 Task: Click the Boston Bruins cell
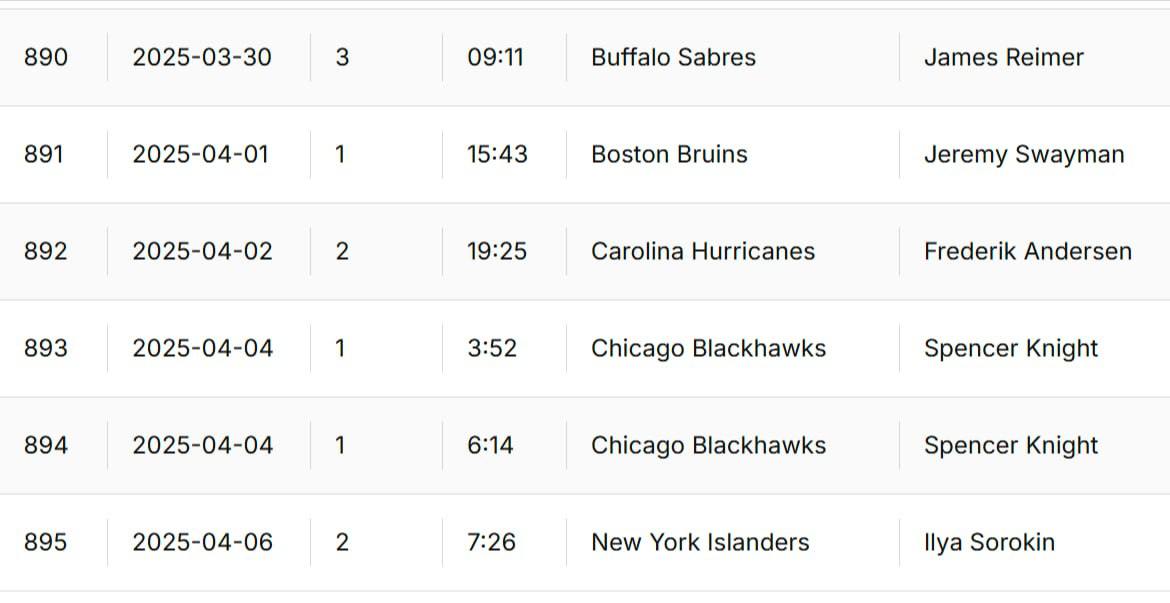pyautogui.click(x=669, y=154)
